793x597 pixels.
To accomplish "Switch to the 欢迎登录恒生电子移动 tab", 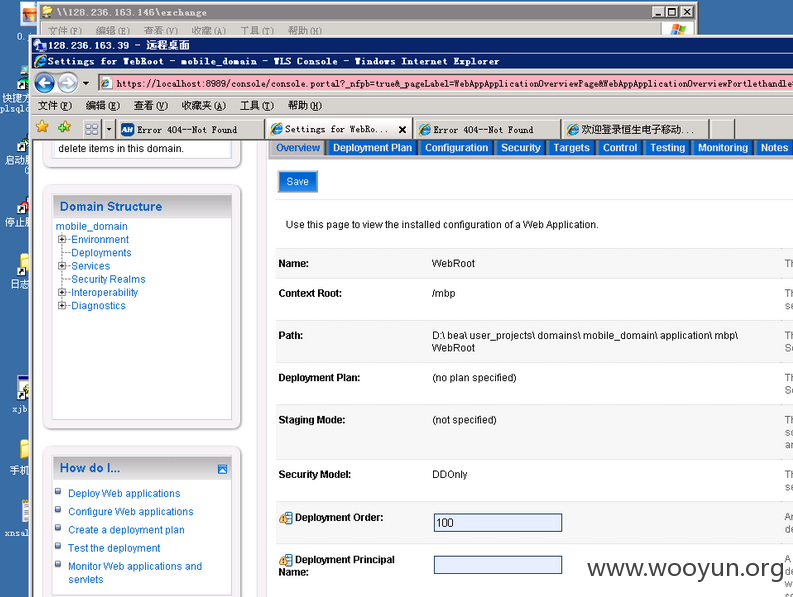I will click(x=635, y=130).
